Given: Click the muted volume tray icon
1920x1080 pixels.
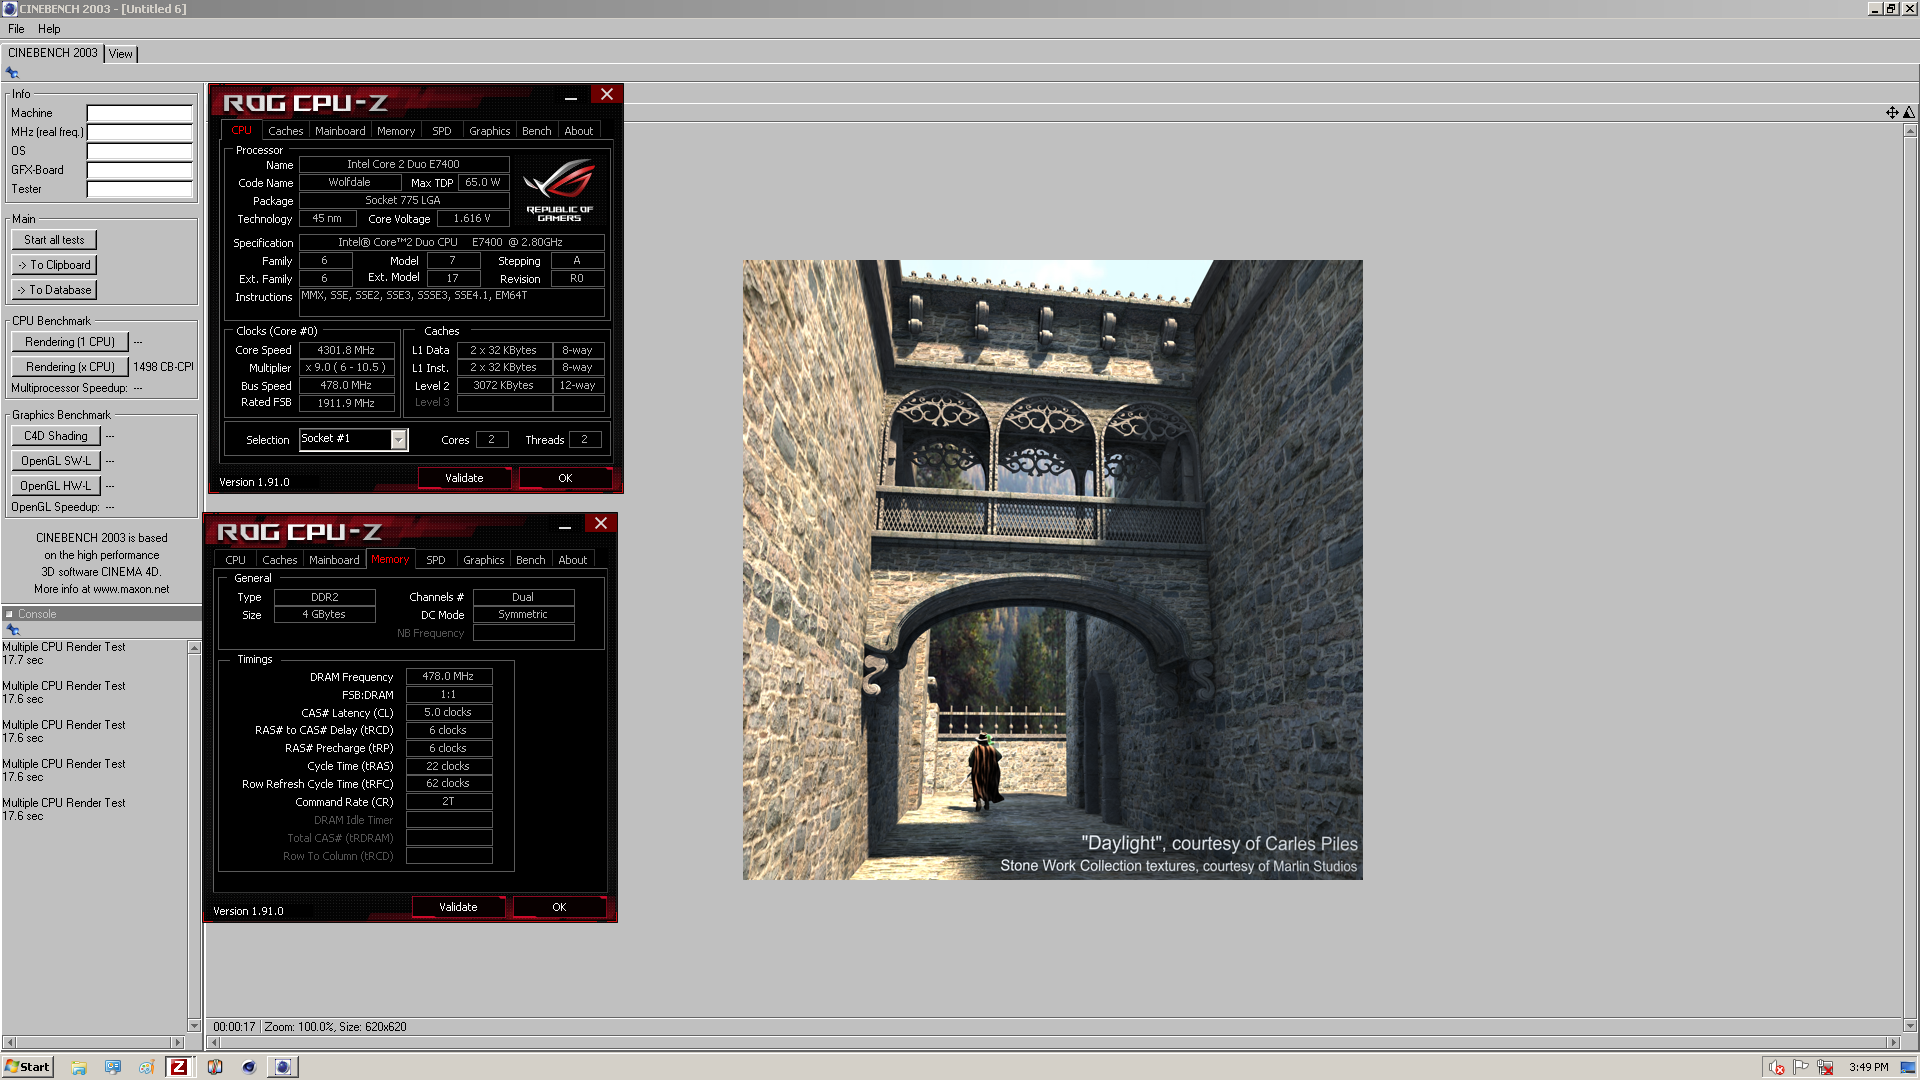Looking at the screenshot, I should [1777, 1067].
